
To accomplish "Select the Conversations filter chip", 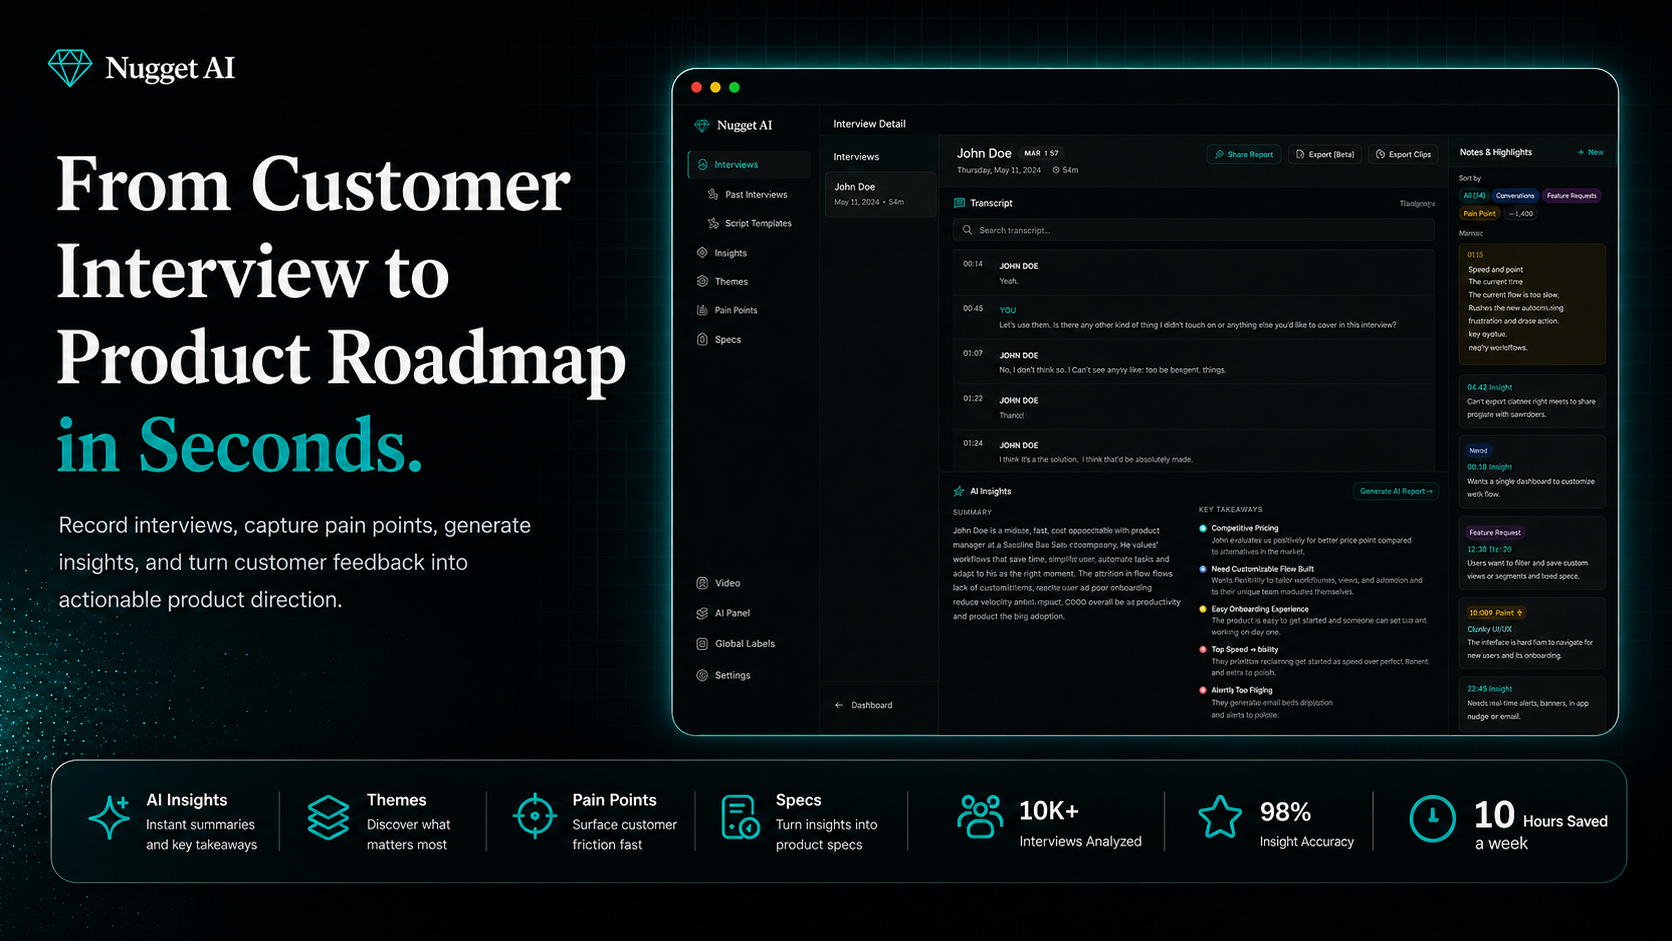I will point(1515,196).
